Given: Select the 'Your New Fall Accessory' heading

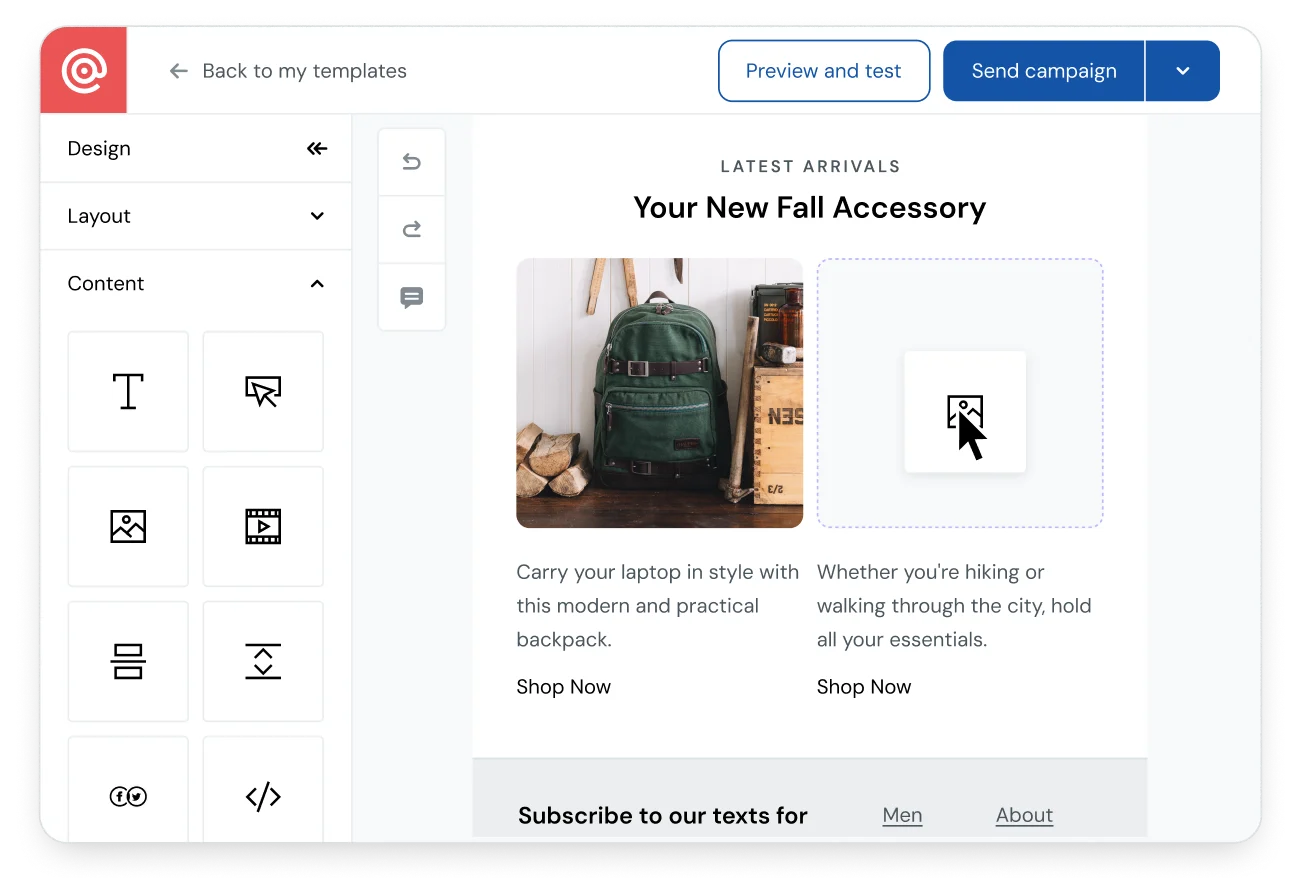Looking at the screenshot, I should (810, 207).
